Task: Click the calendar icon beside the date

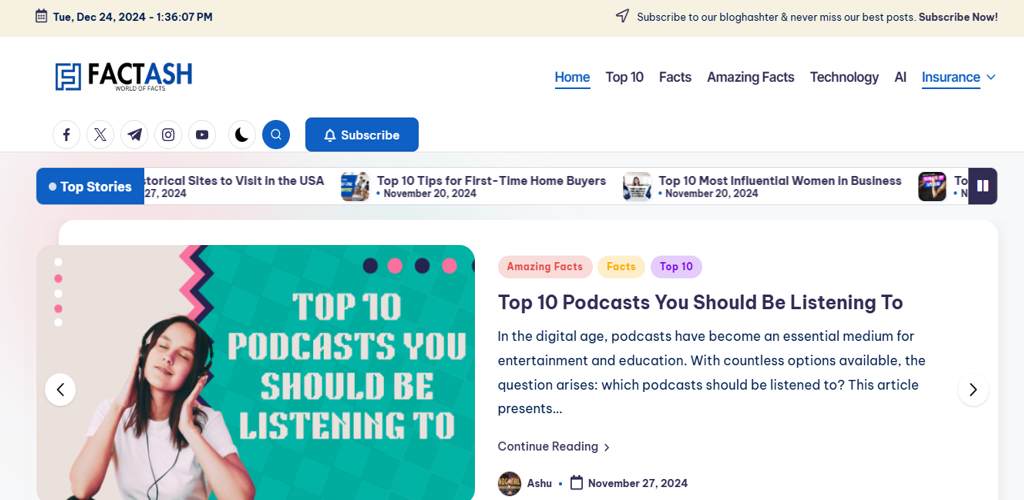Action: point(41,16)
